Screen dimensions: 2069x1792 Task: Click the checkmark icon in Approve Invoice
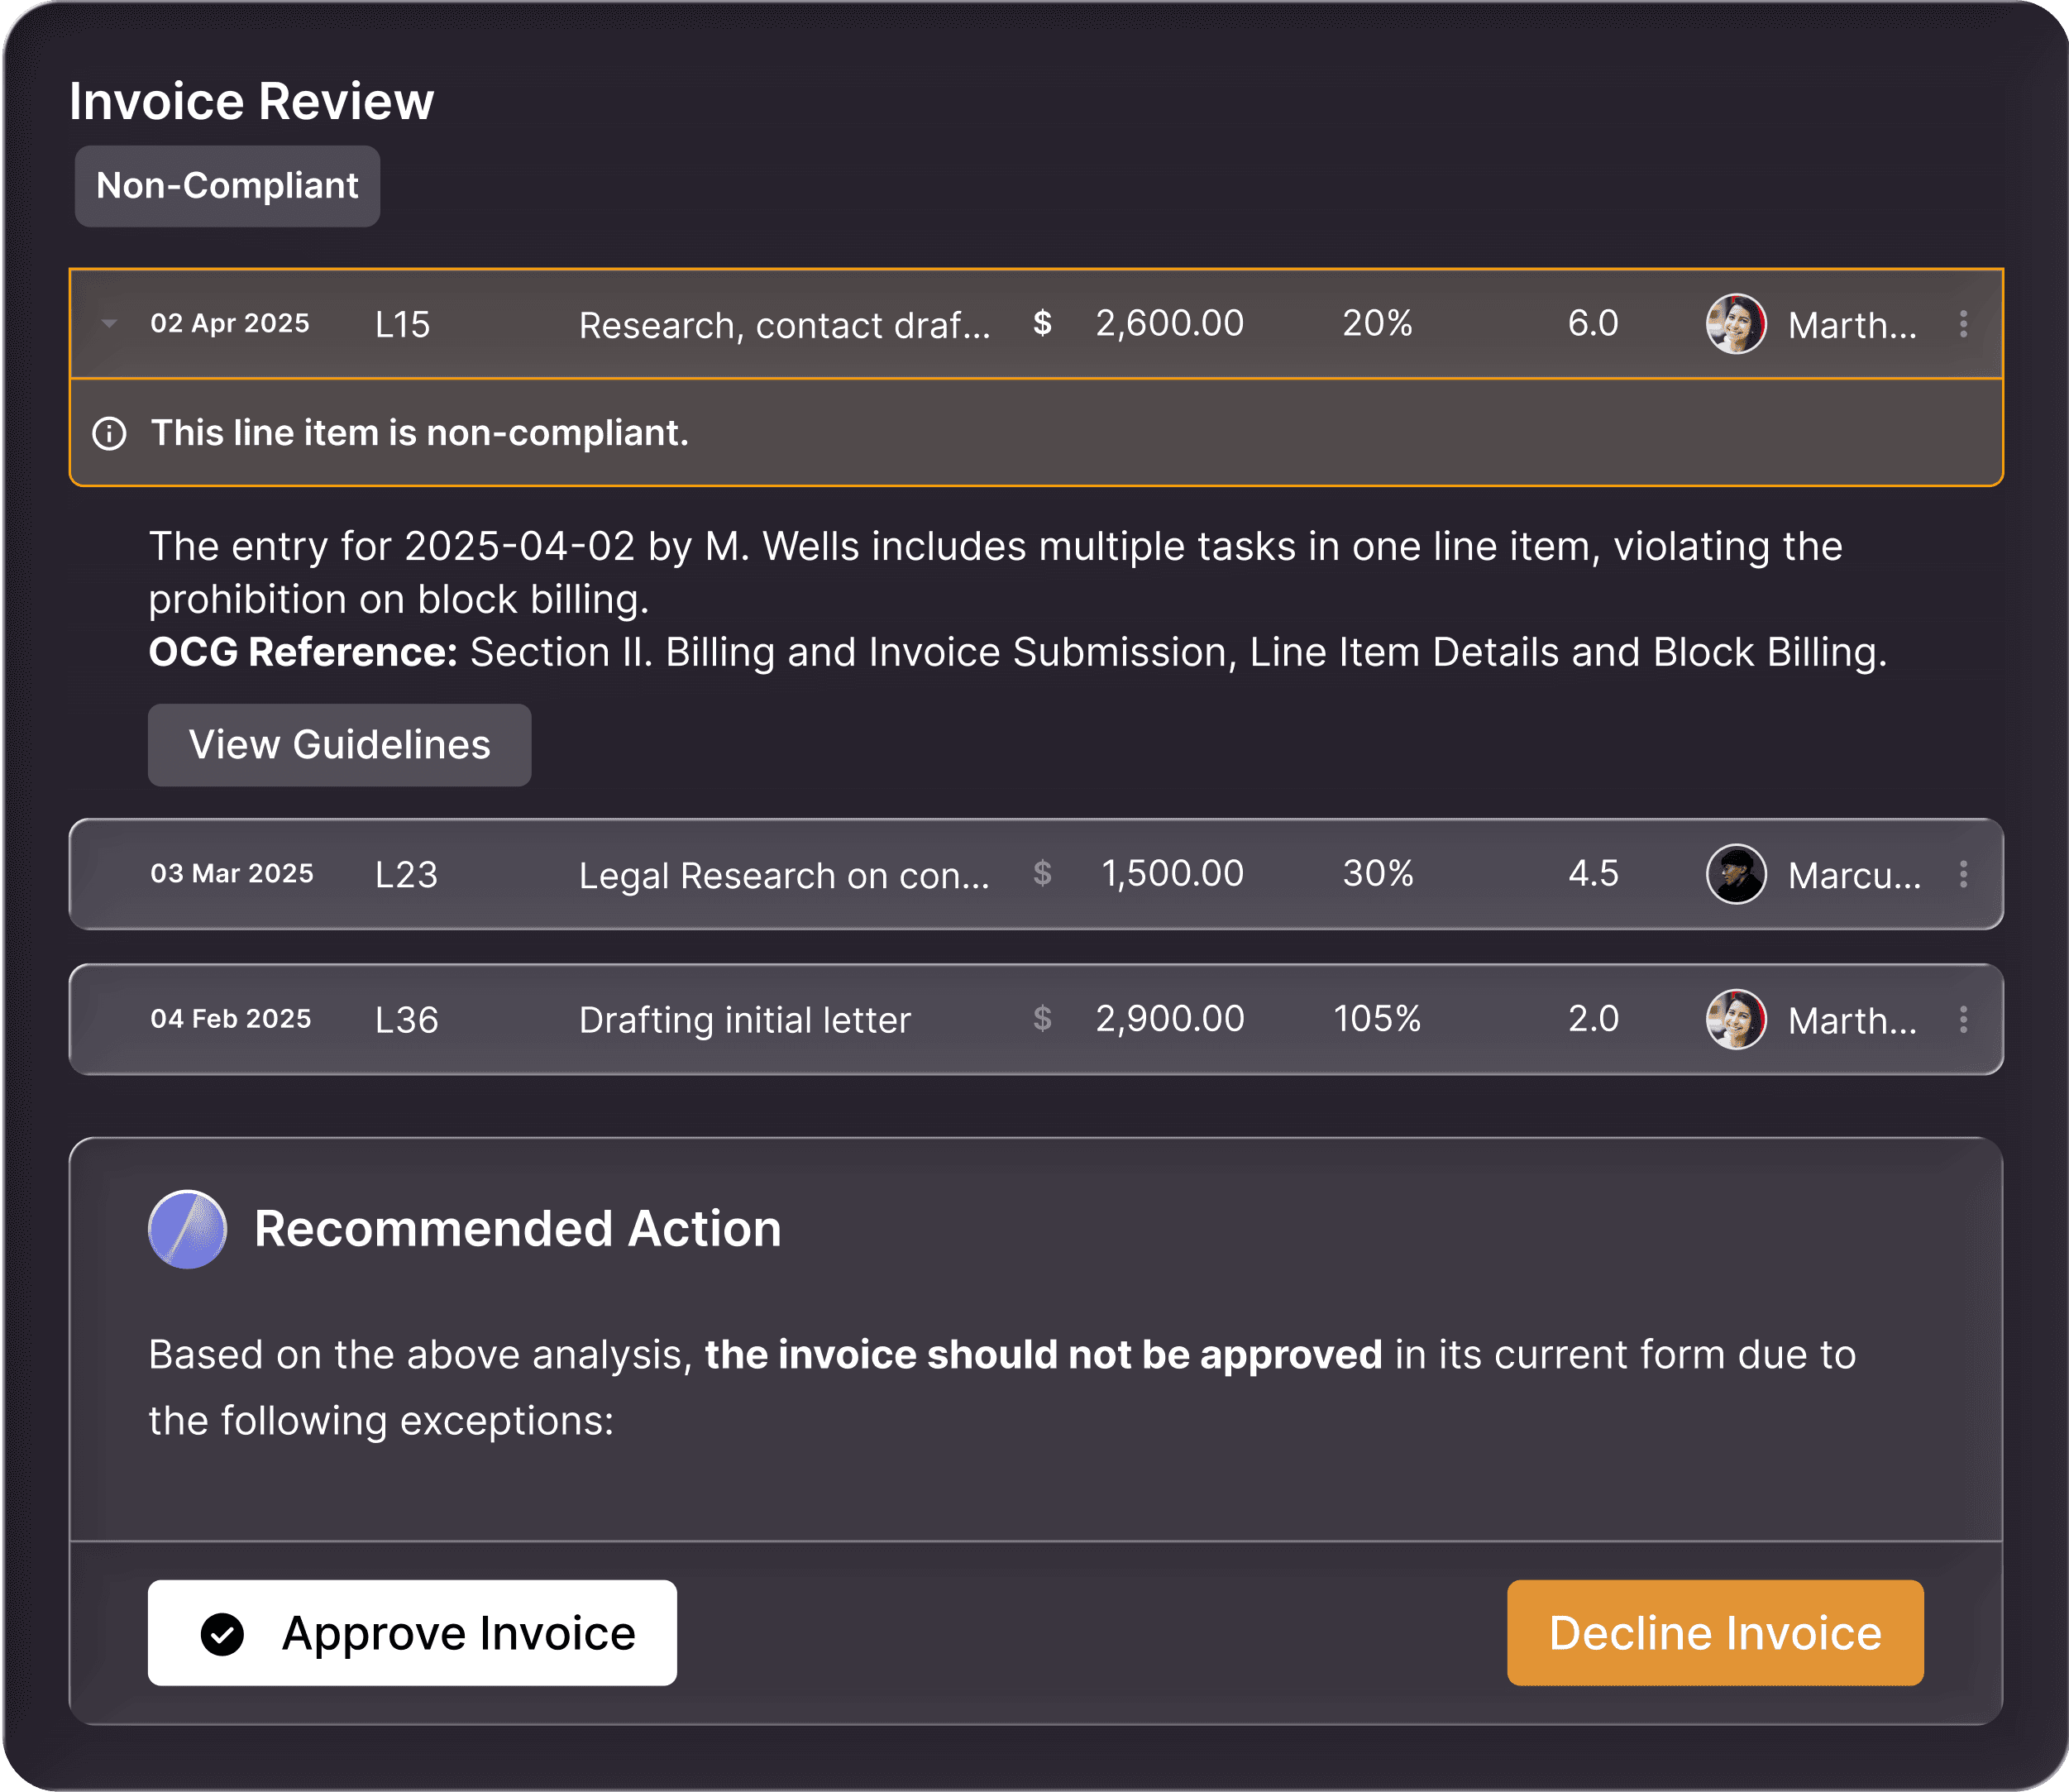point(222,1634)
